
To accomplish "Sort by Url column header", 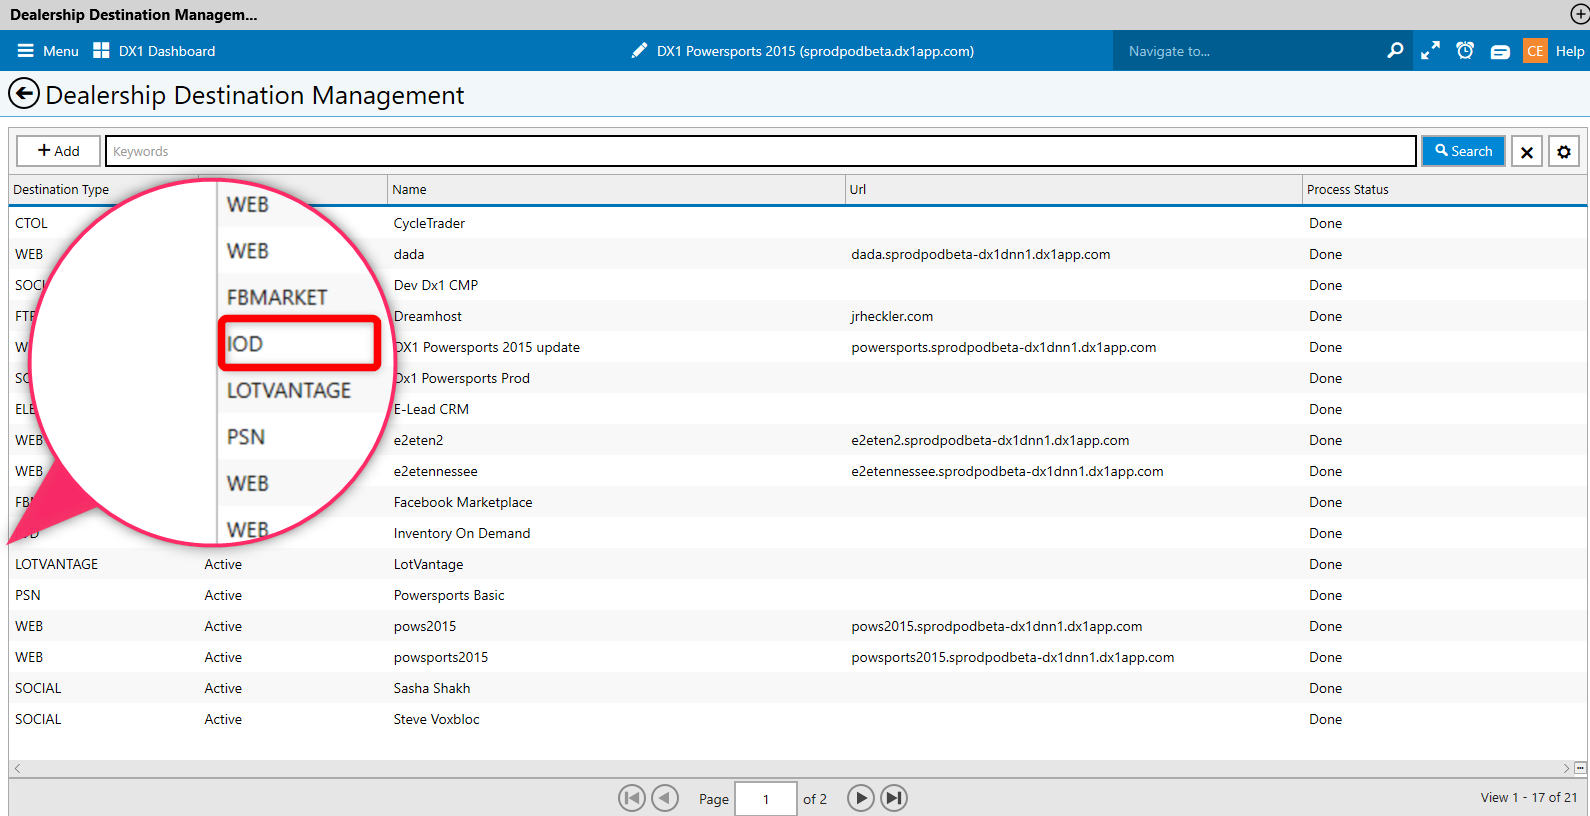I will point(858,189).
